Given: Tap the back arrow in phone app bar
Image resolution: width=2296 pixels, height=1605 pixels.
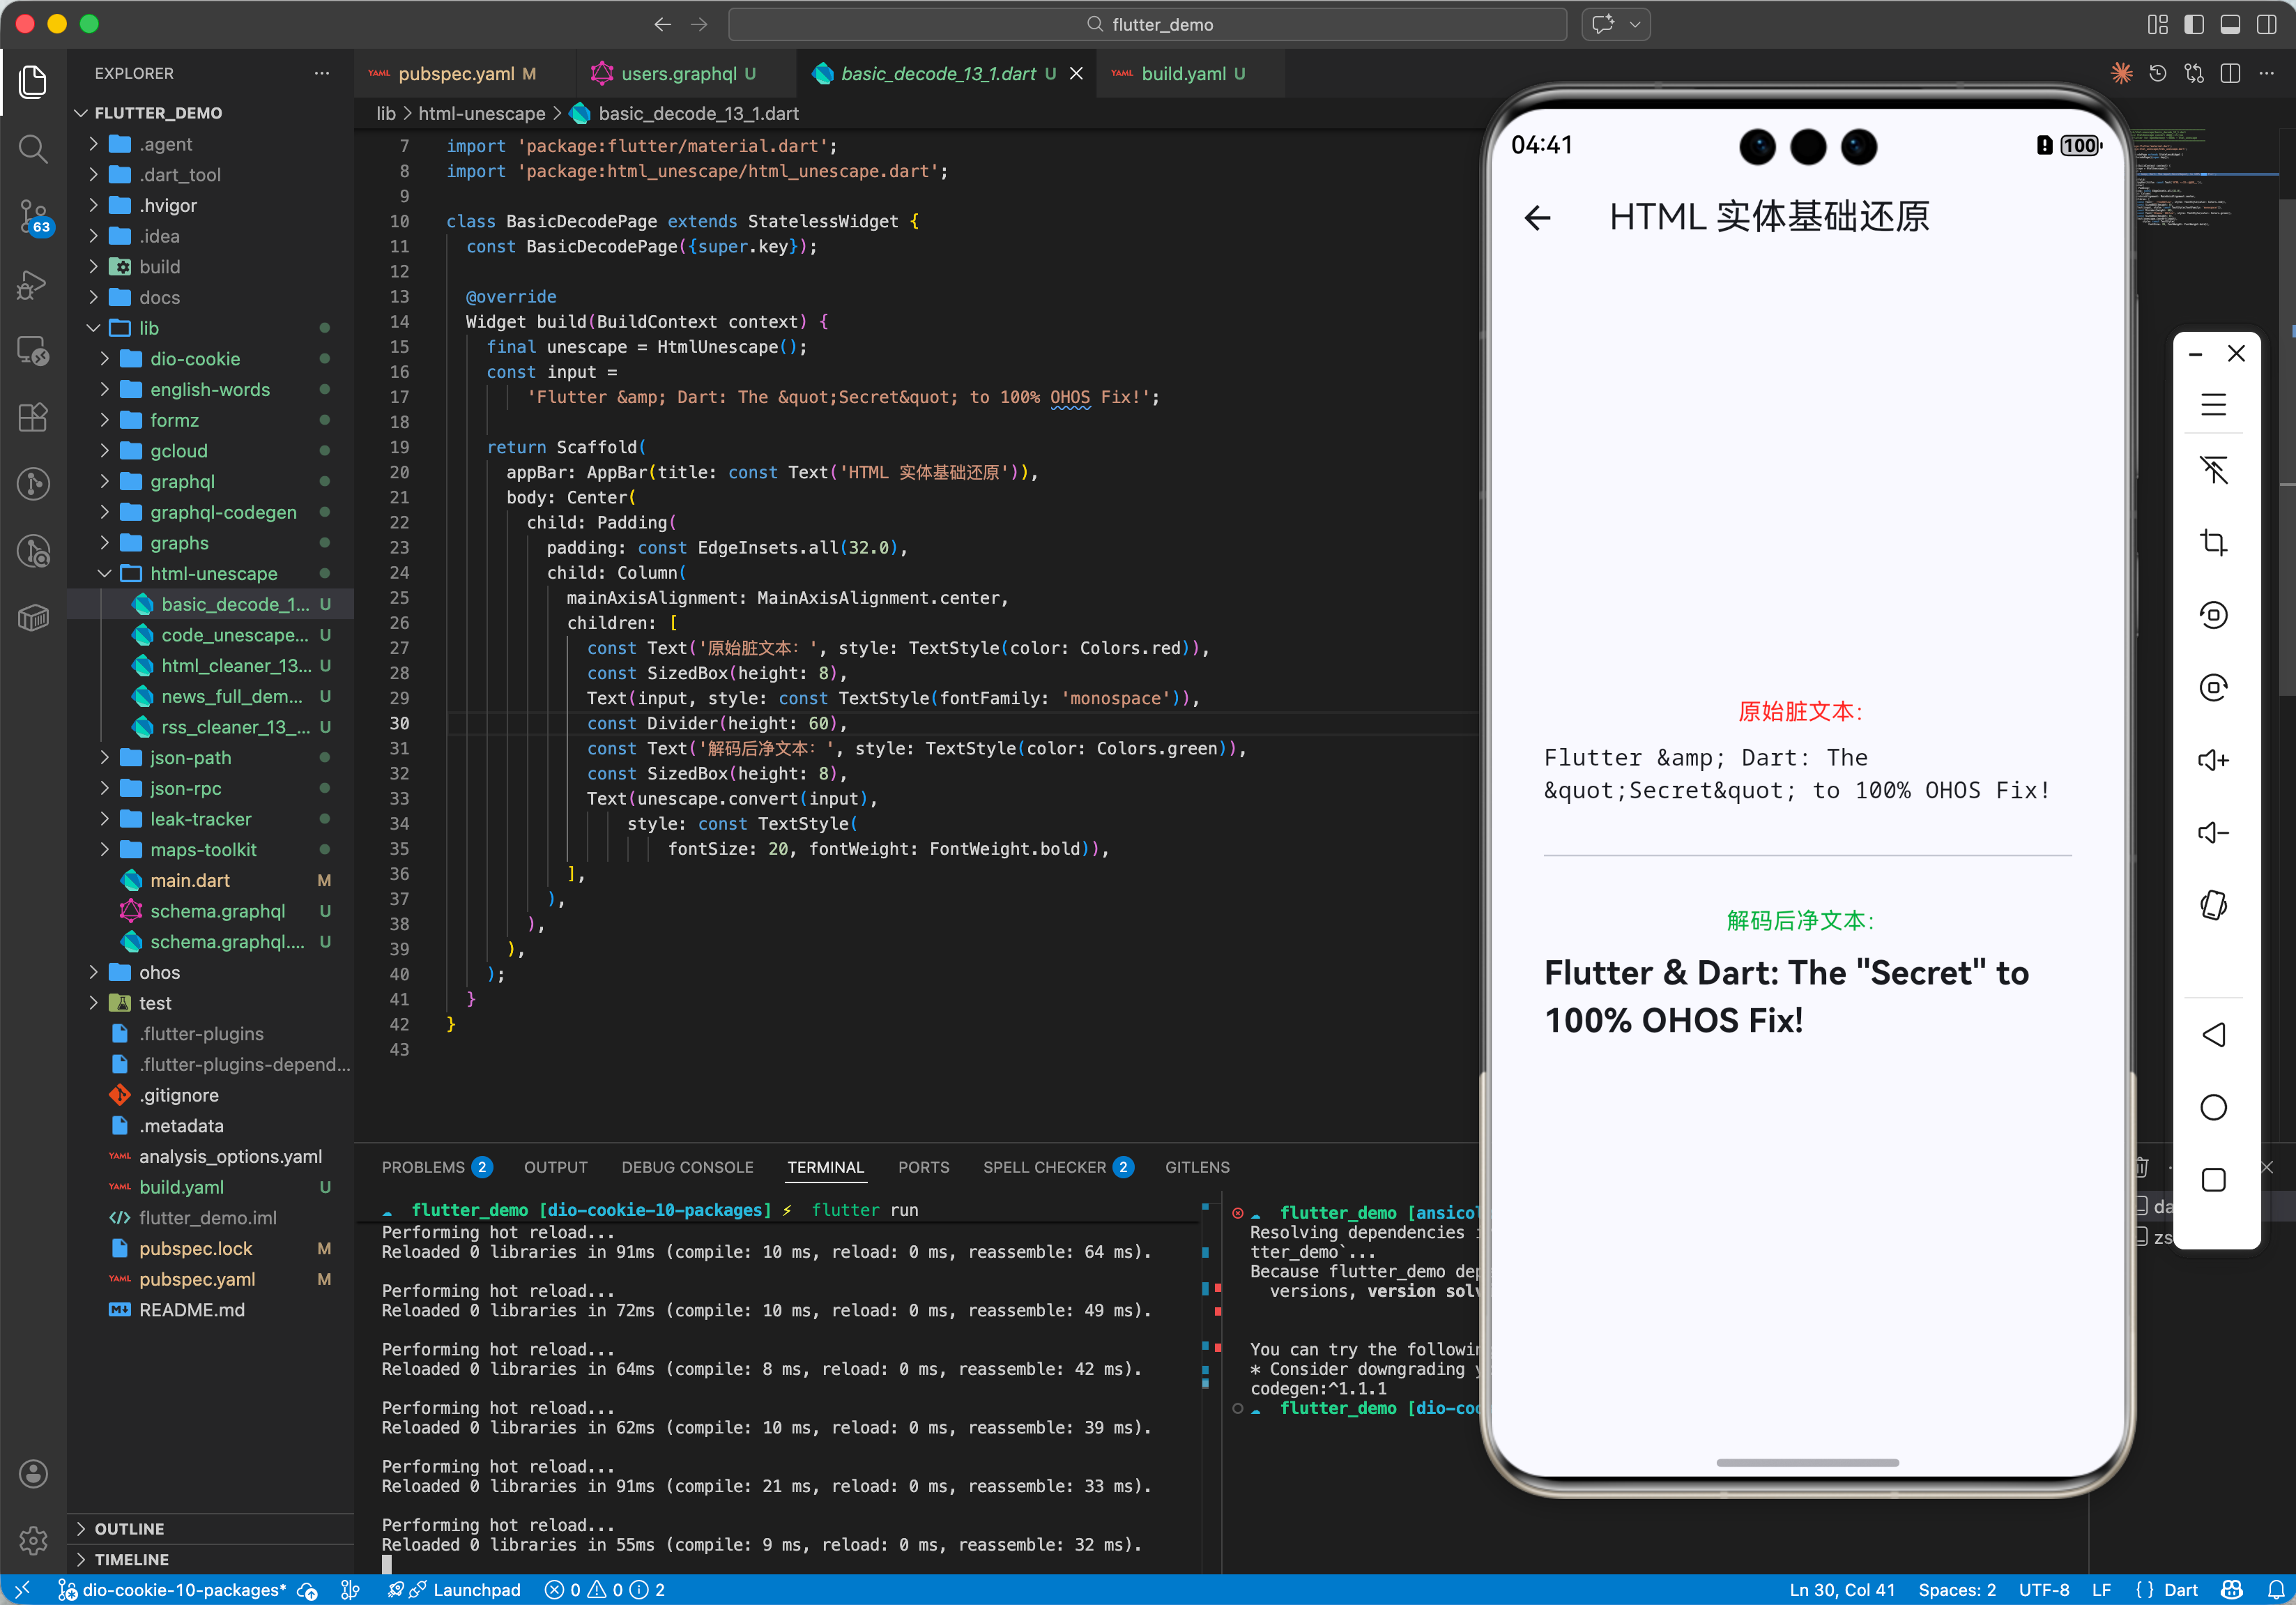Looking at the screenshot, I should point(1537,217).
